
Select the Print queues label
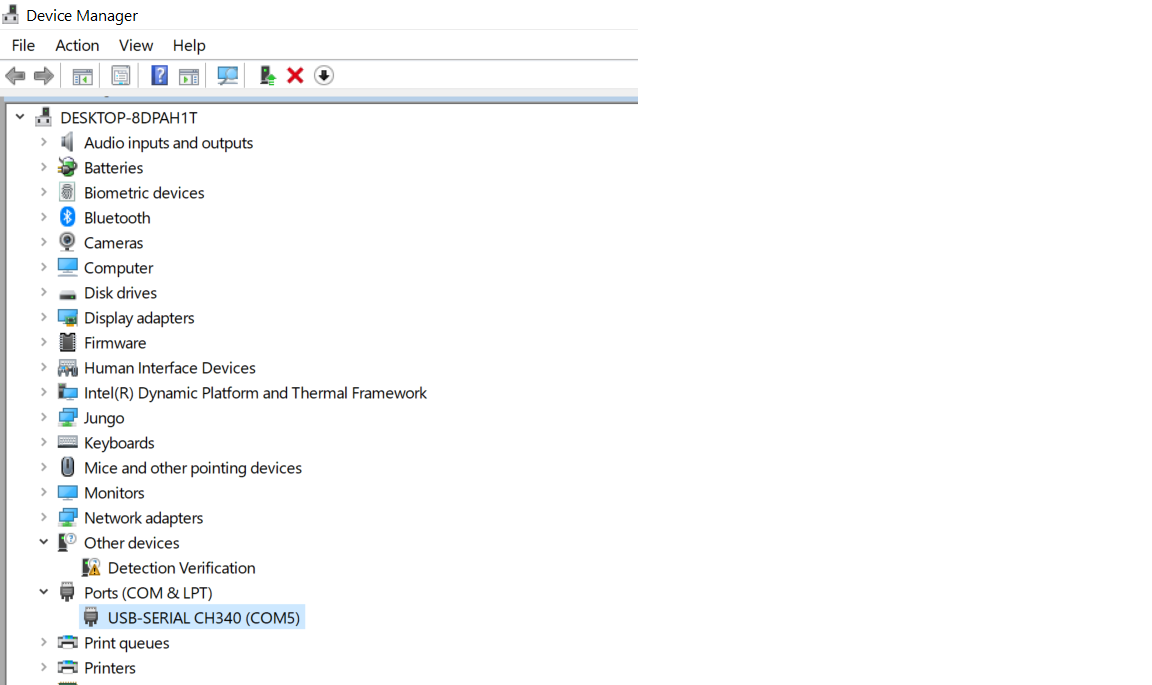pos(126,642)
